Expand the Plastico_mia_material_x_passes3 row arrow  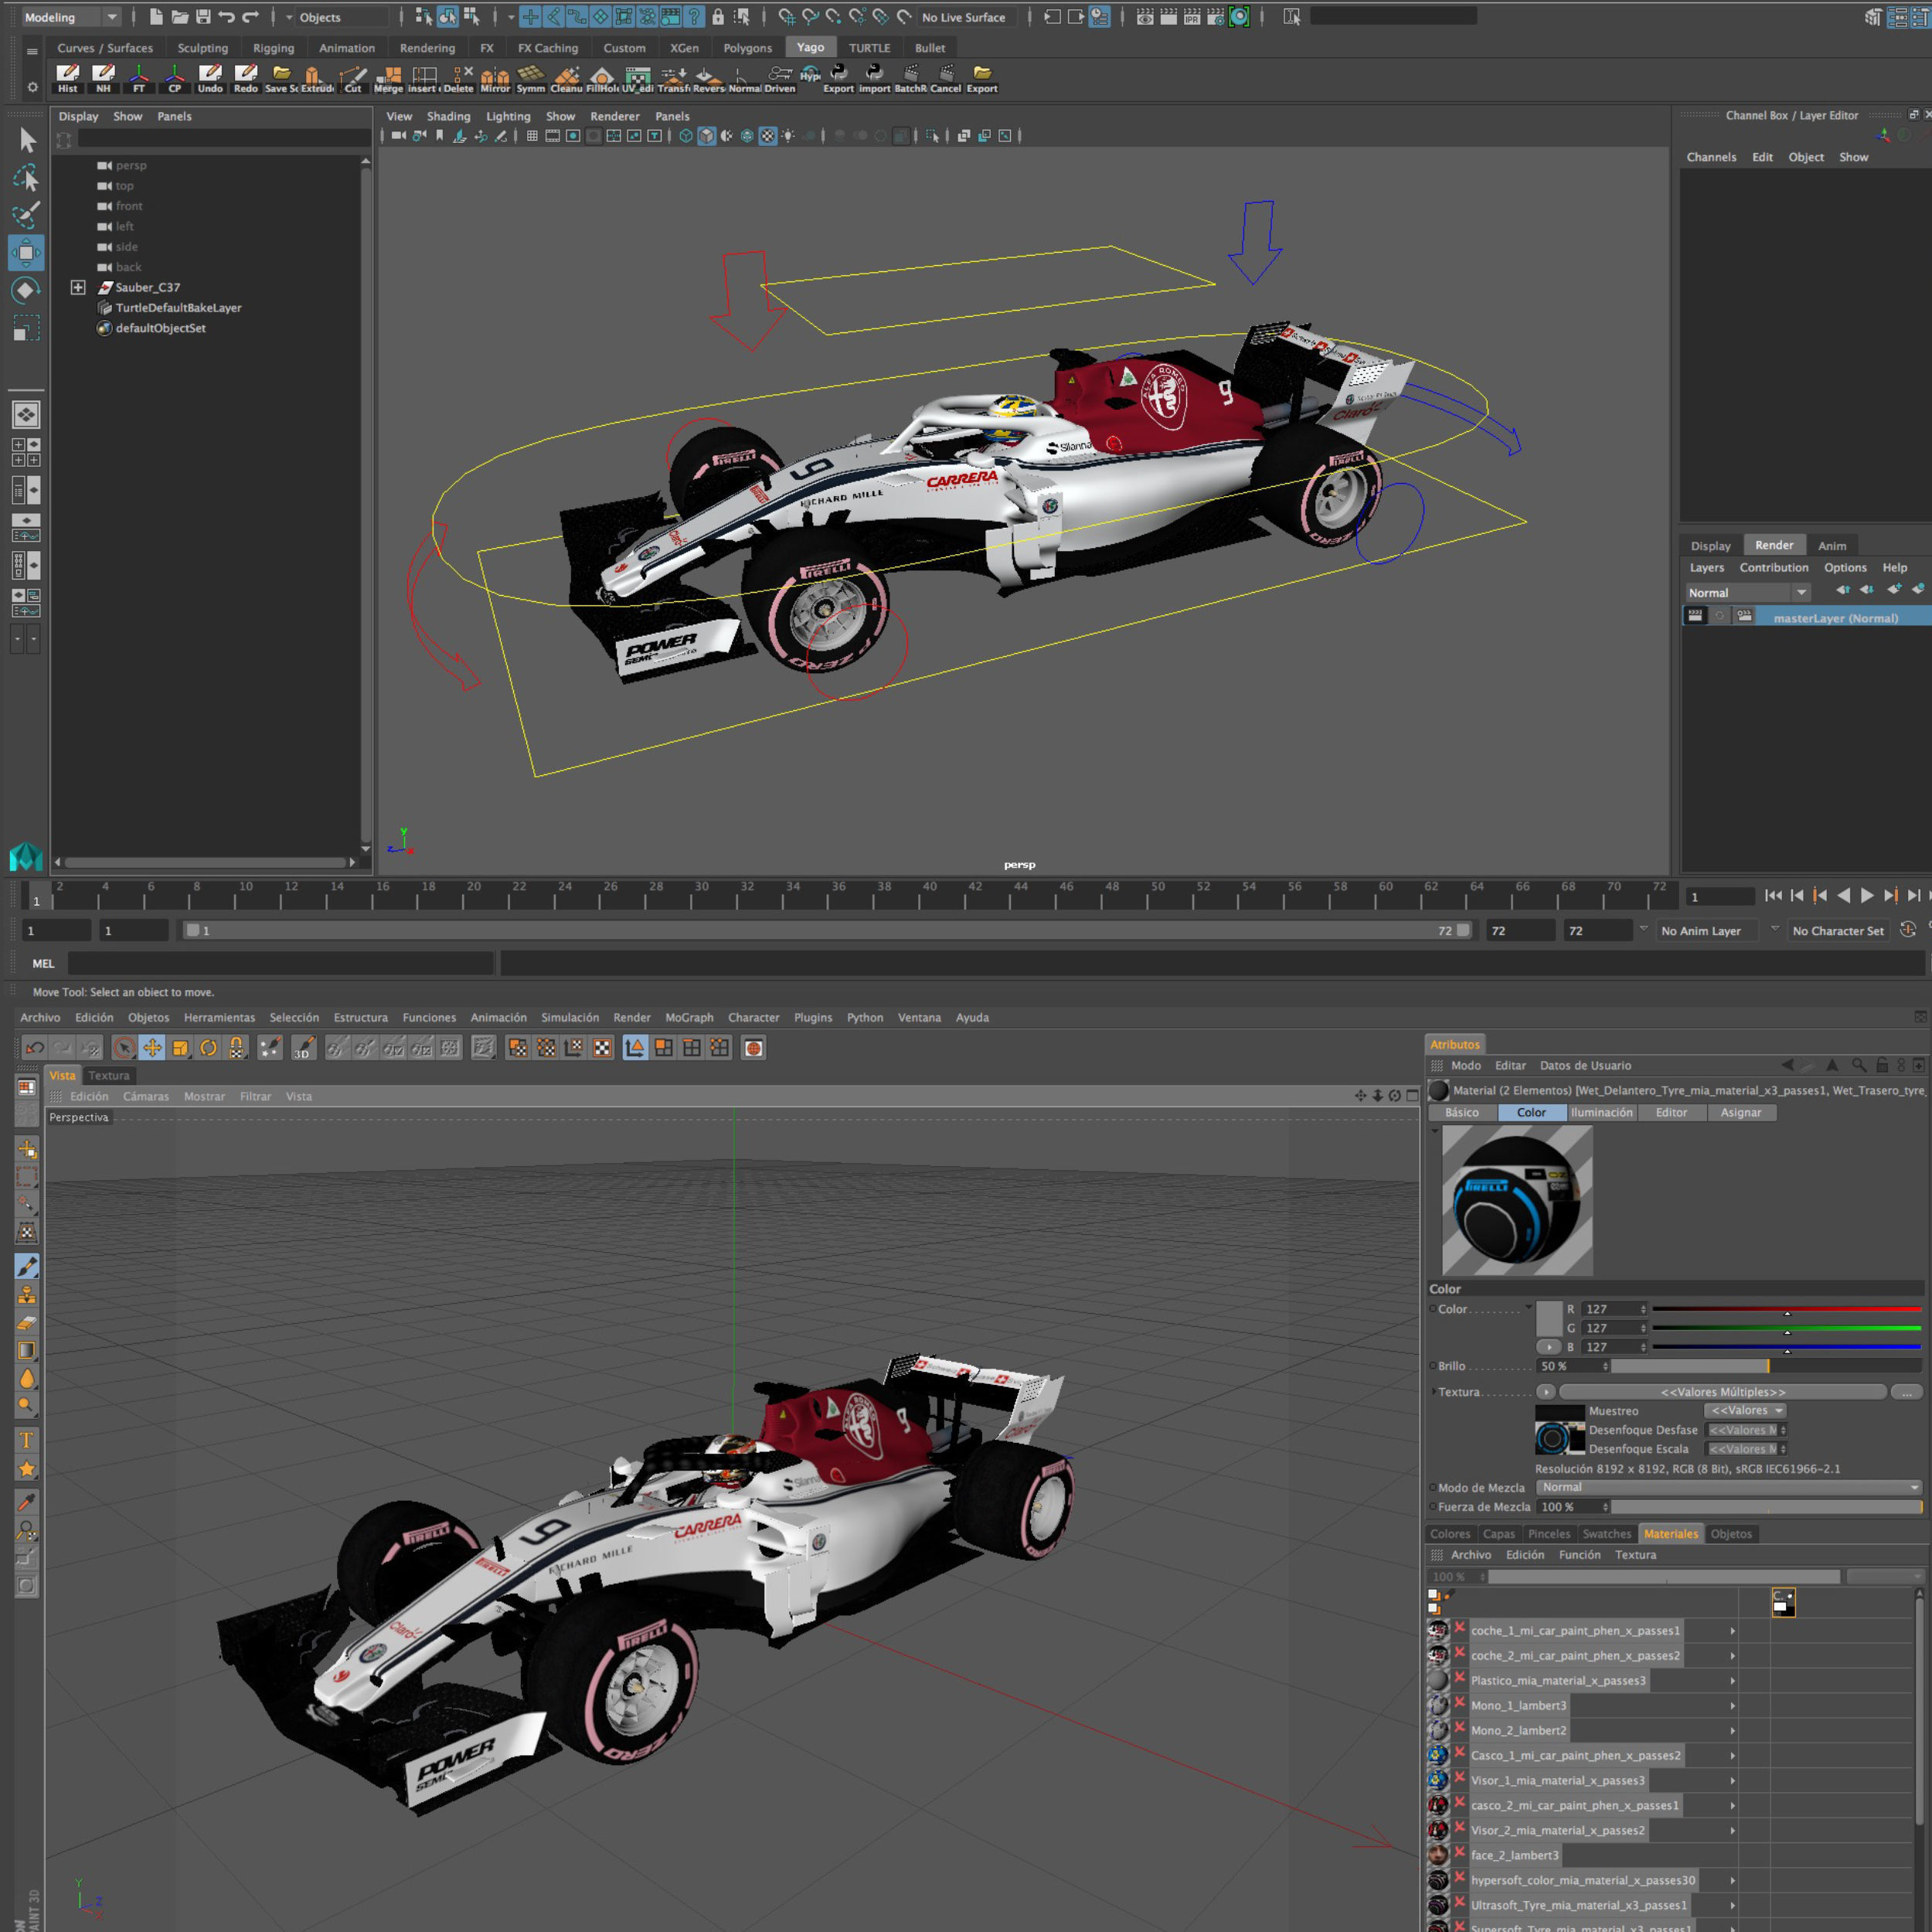[x=1733, y=1680]
